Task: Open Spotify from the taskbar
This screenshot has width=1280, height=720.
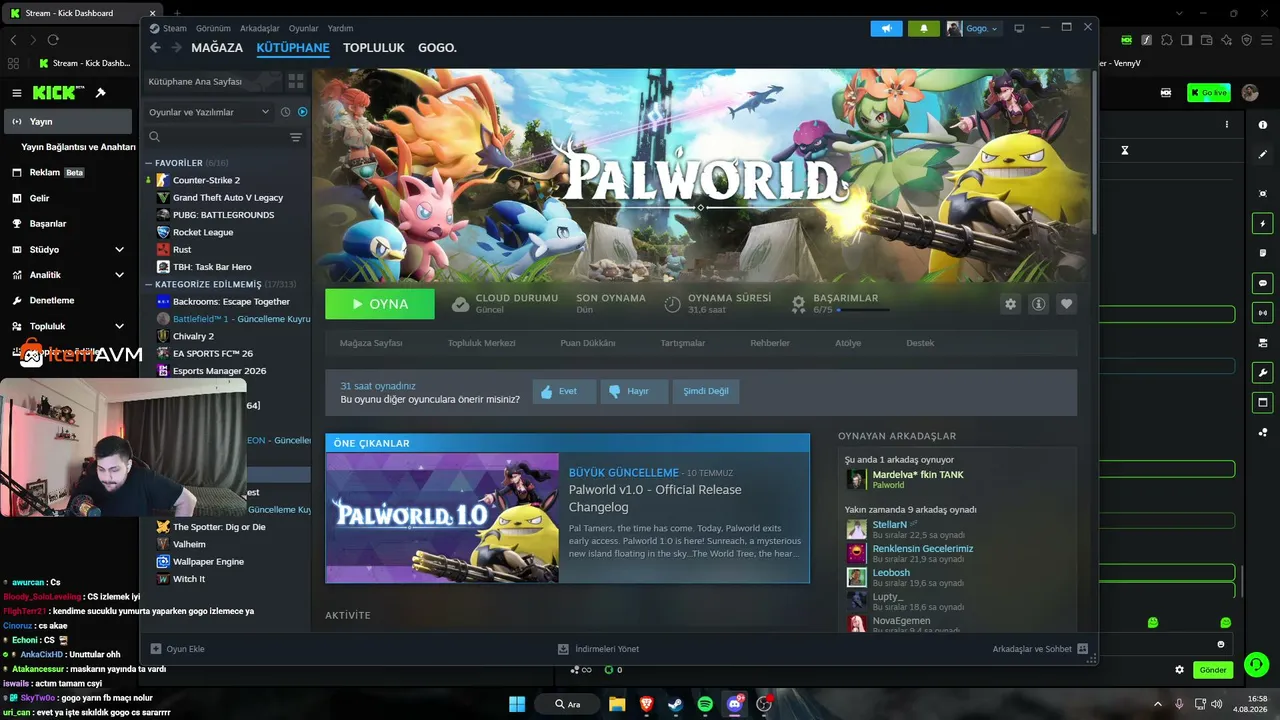Action: [x=705, y=704]
